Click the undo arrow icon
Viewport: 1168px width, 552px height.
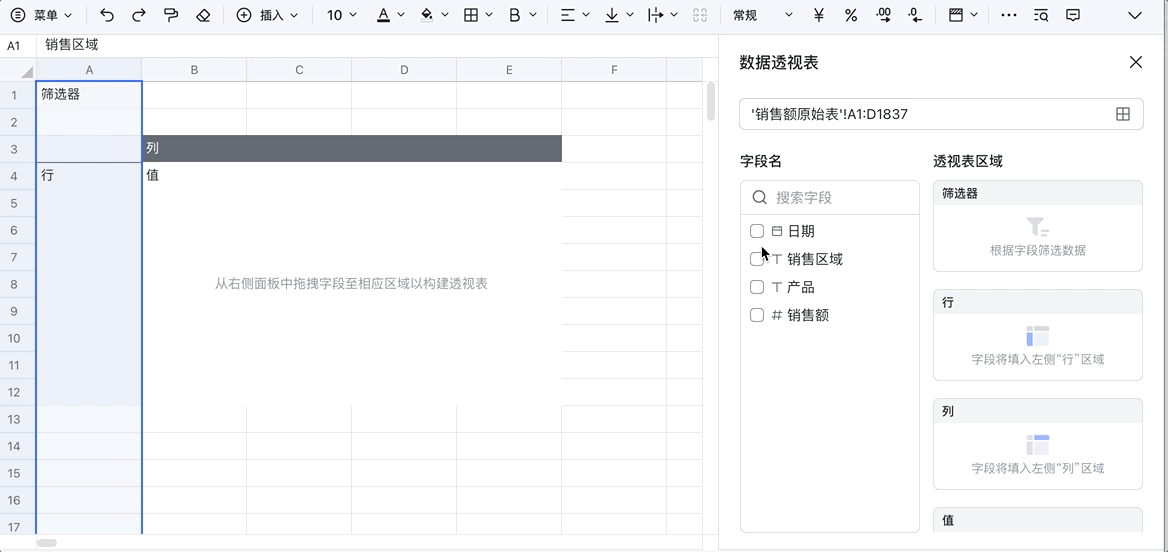[x=107, y=15]
